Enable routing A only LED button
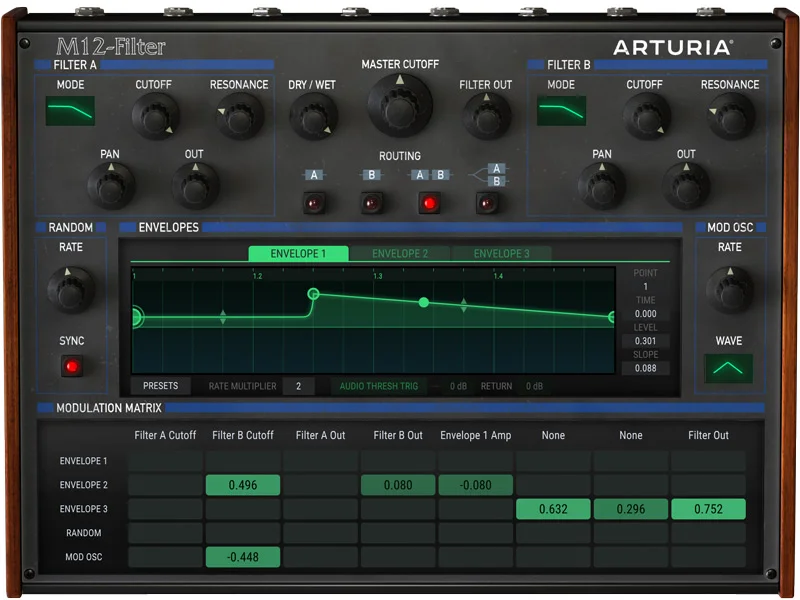Image resolution: width=800 pixels, height=600 pixels. (314, 203)
